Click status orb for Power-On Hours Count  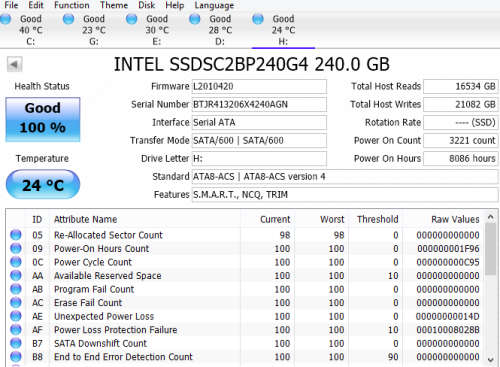[16, 248]
